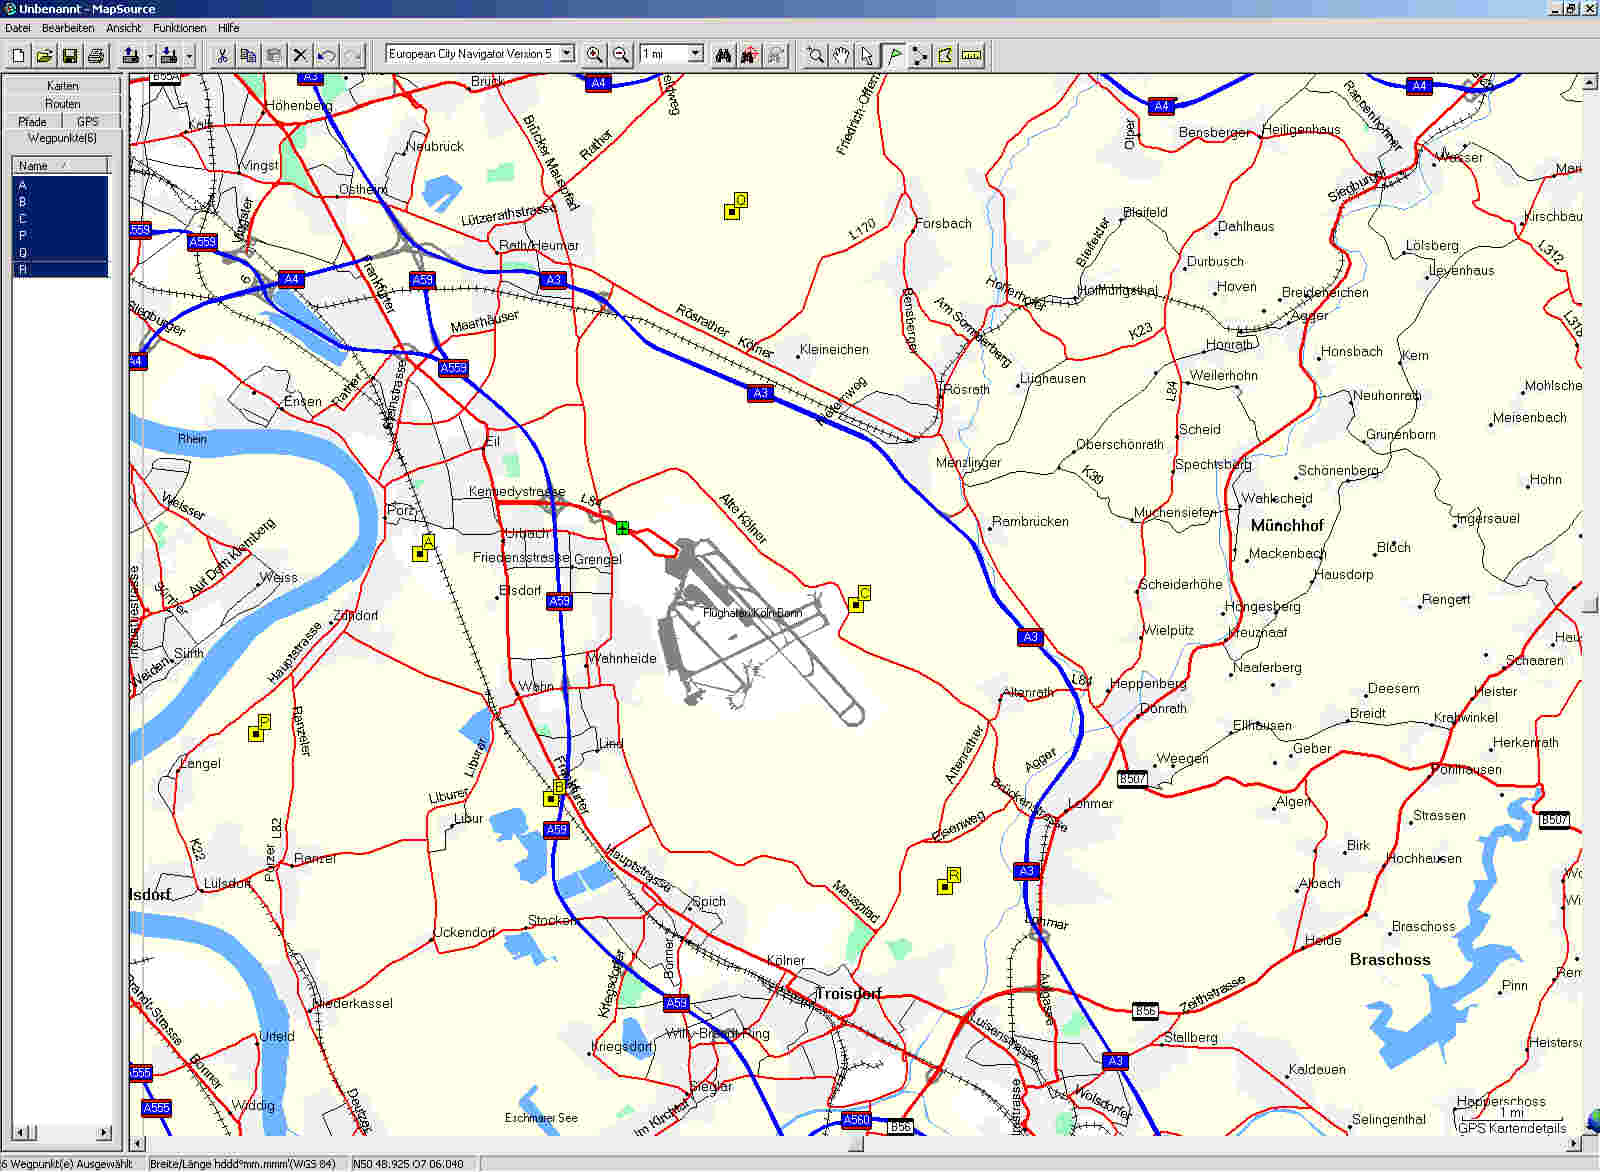Click the Zoom Out magnifier button
Image resolution: width=1600 pixels, height=1172 pixels.
(621, 55)
